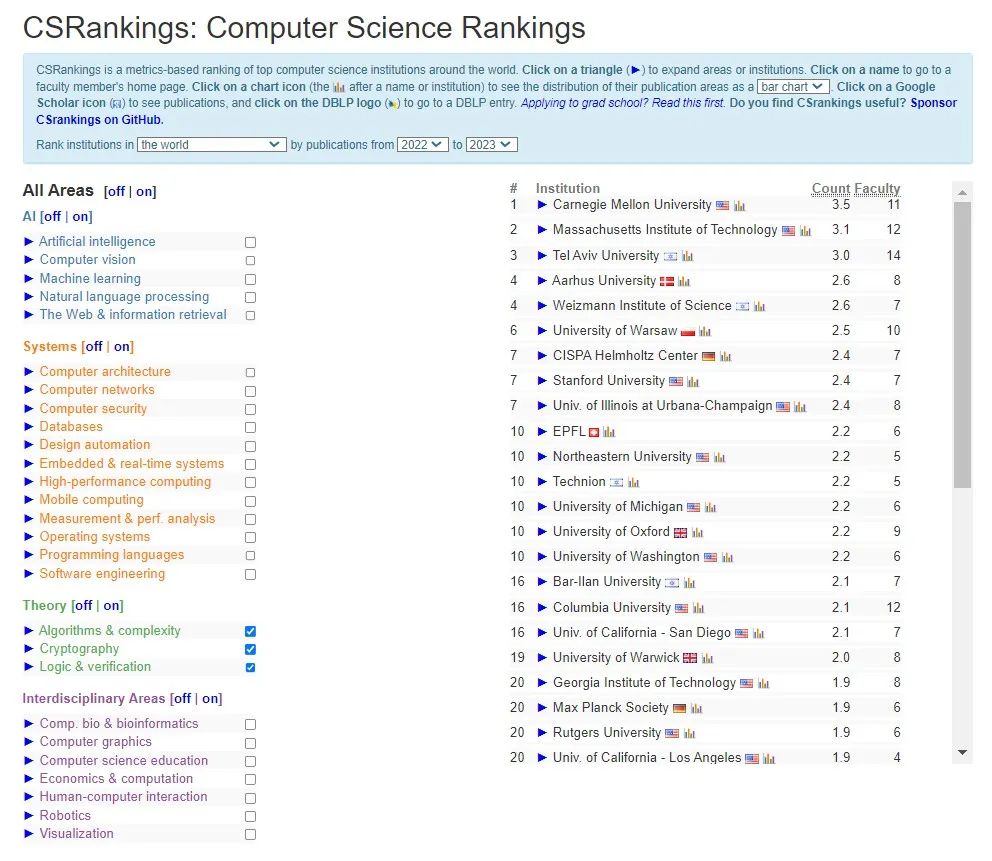Open the chart icon next to Stanford University
992x861 pixels.
click(693, 382)
